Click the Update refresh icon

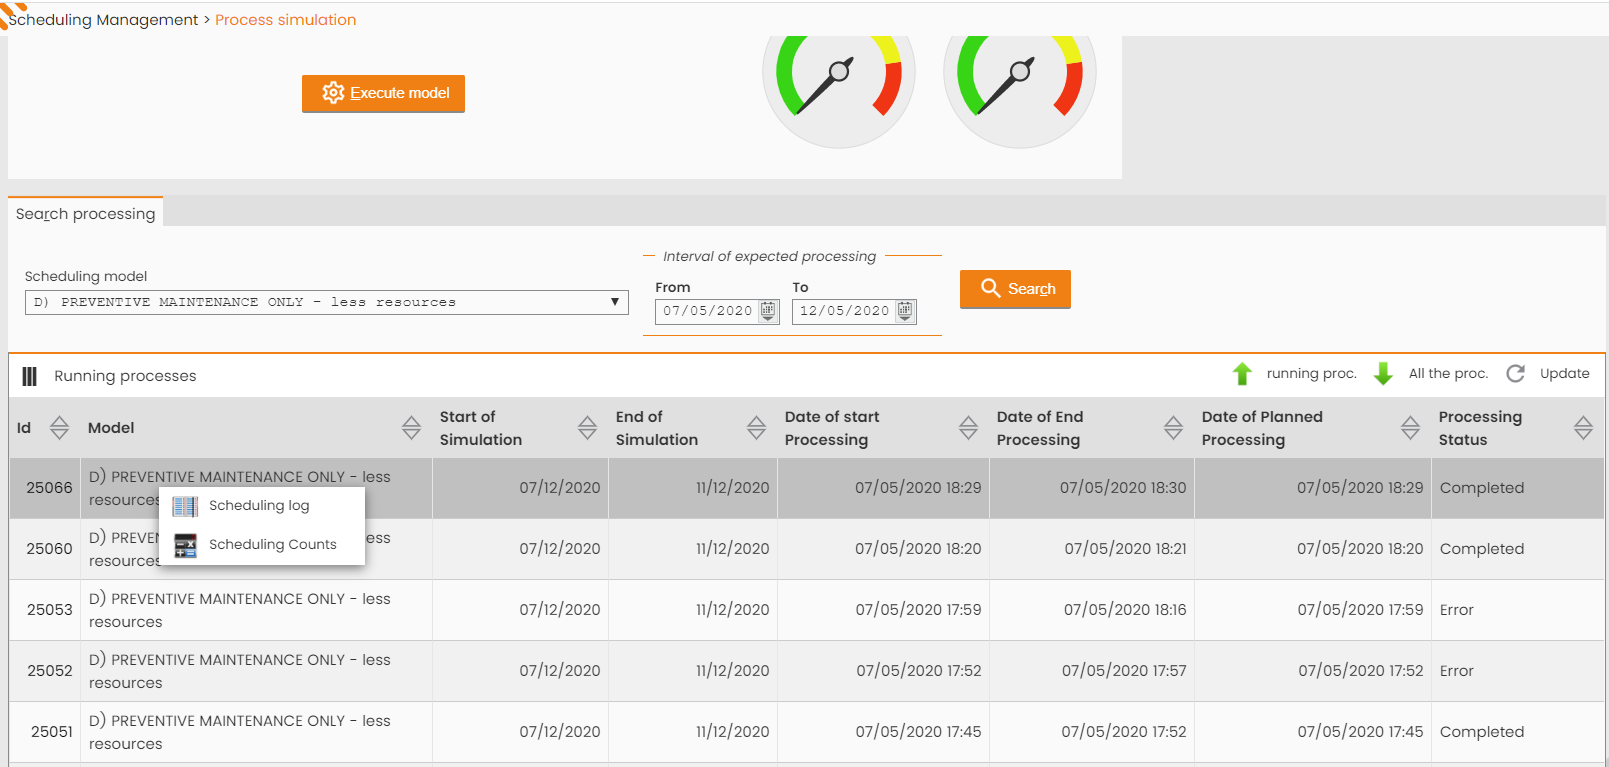tap(1515, 373)
